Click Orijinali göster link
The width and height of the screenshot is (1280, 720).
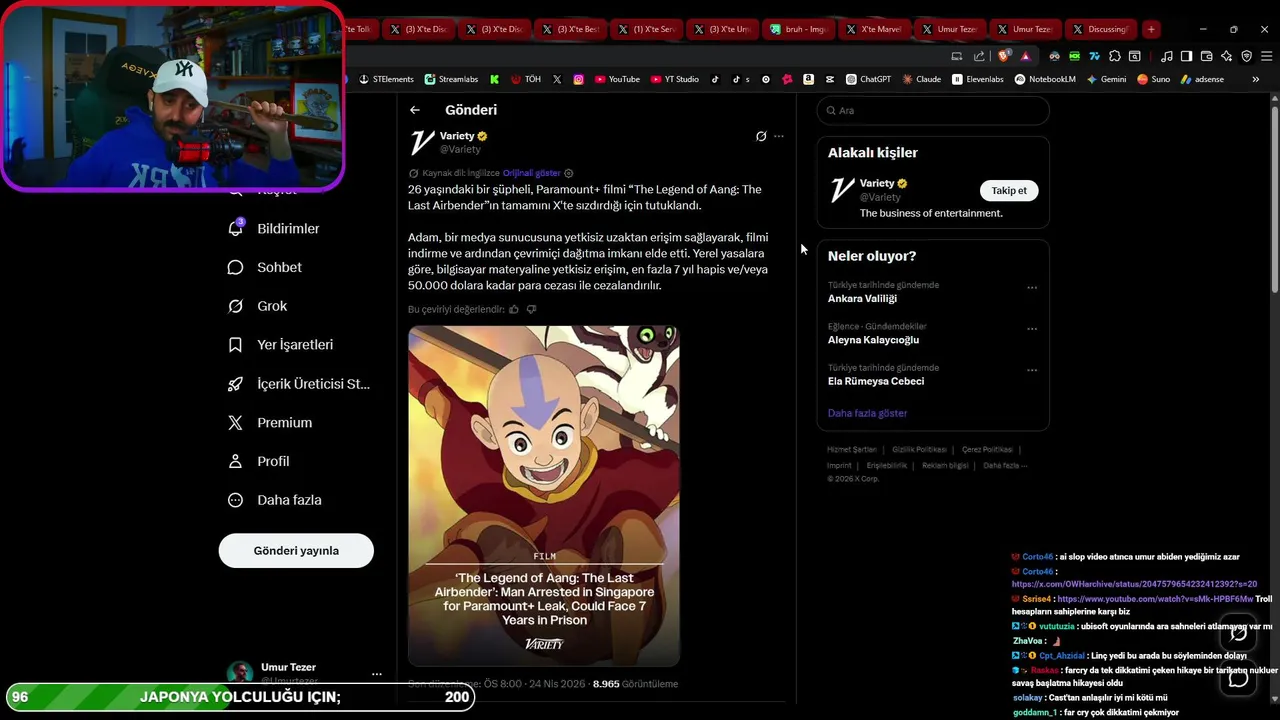pos(531,173)
